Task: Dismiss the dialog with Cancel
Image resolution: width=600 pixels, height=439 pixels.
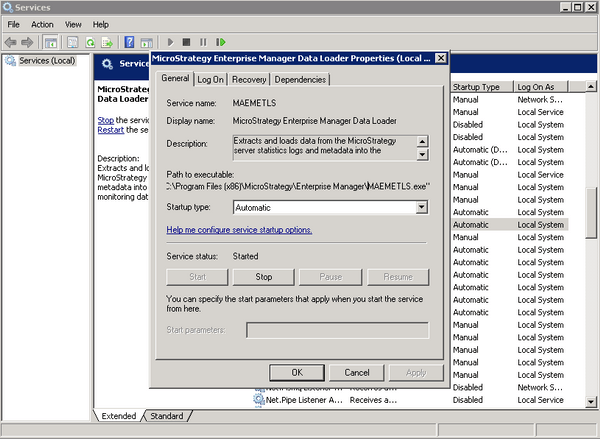Action: (357, 372)
